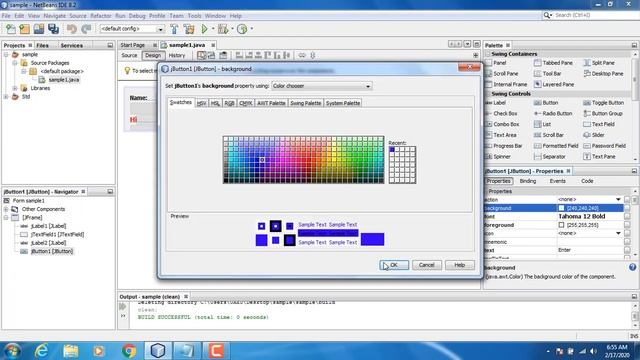640x360 pixels.
Task: Click Connection Mode icon in designer toolbar
Action: tap(211, 55)
